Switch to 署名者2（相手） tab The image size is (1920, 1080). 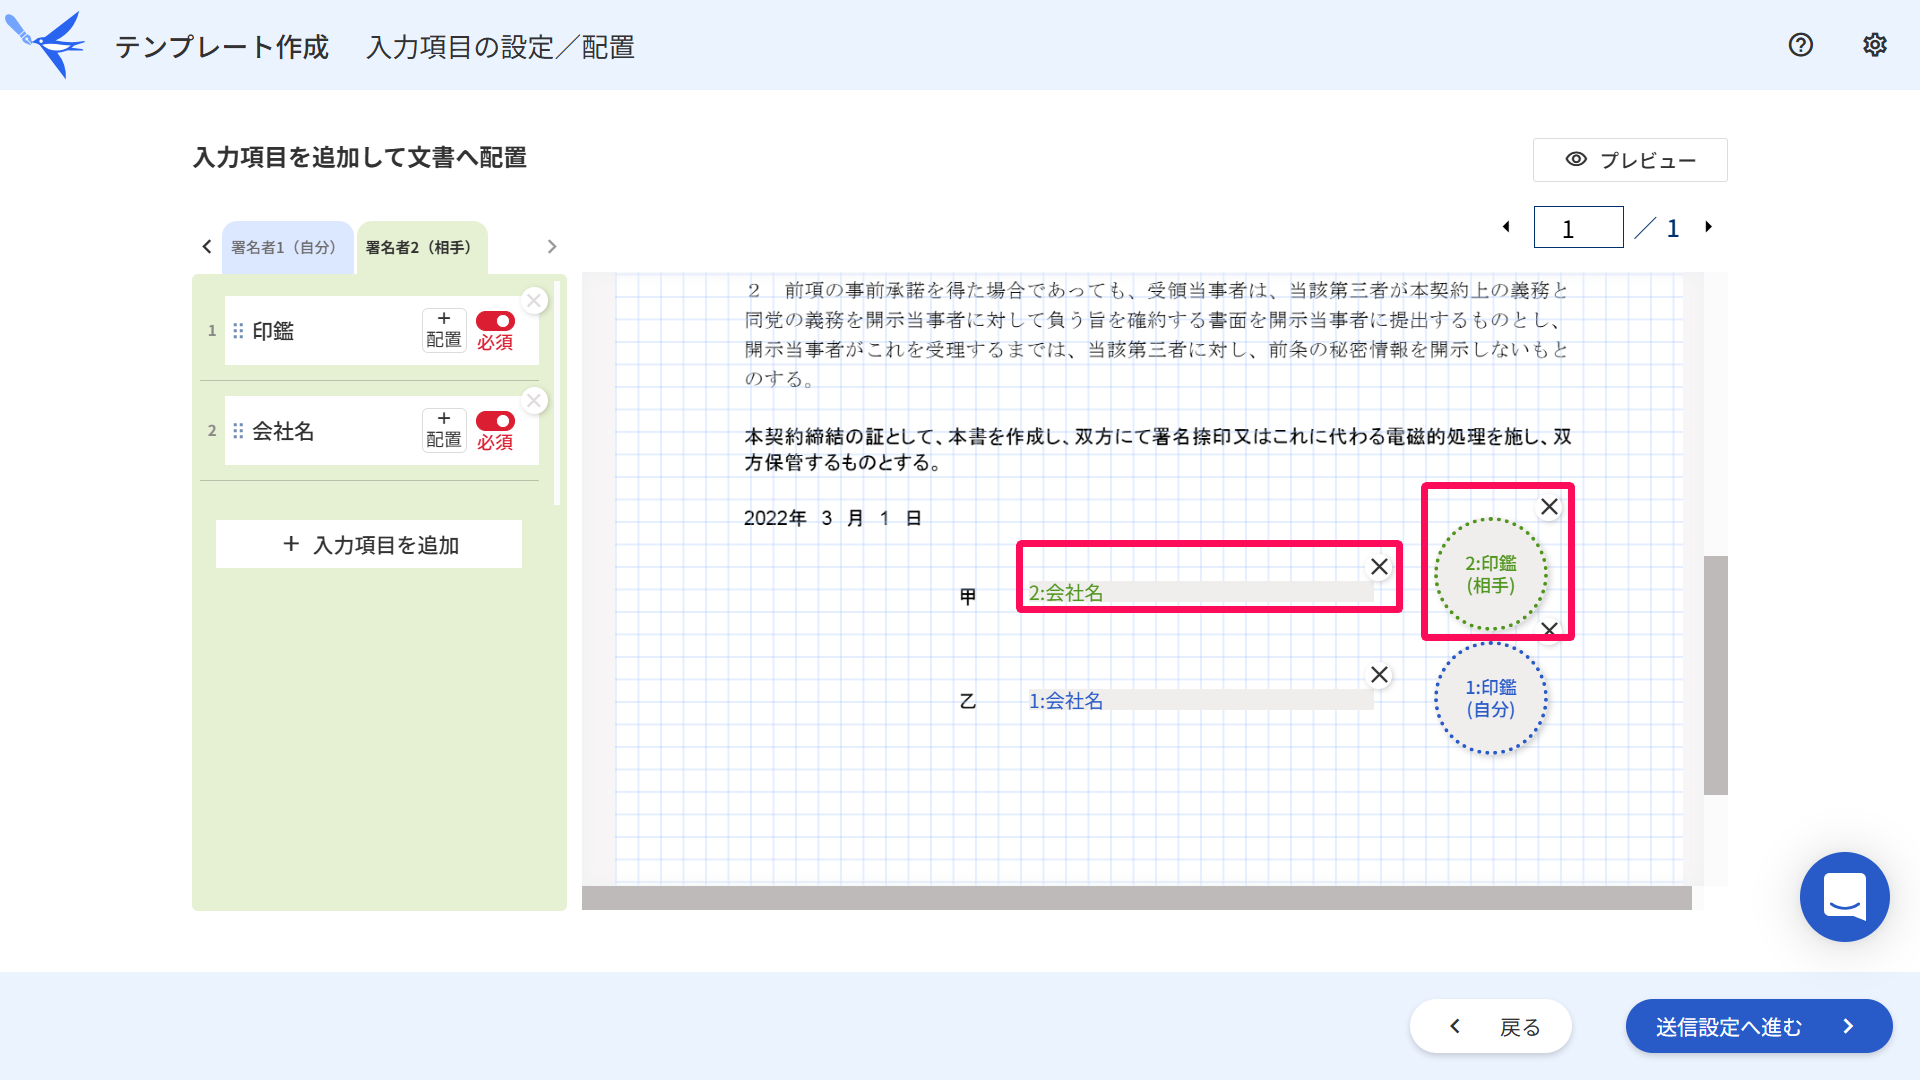[421, 247]
